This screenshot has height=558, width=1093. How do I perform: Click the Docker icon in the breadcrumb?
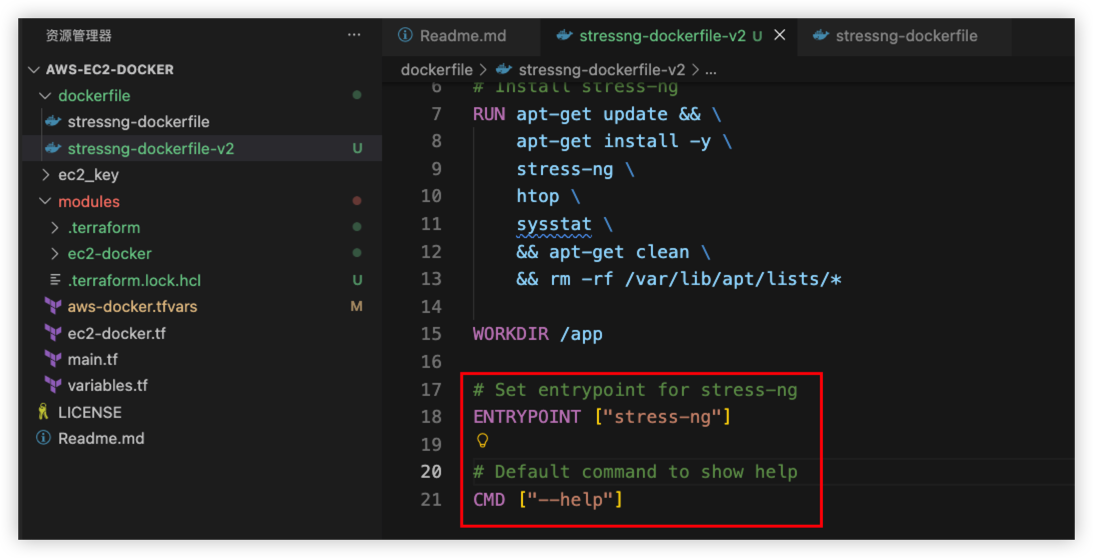pos(504,69)
